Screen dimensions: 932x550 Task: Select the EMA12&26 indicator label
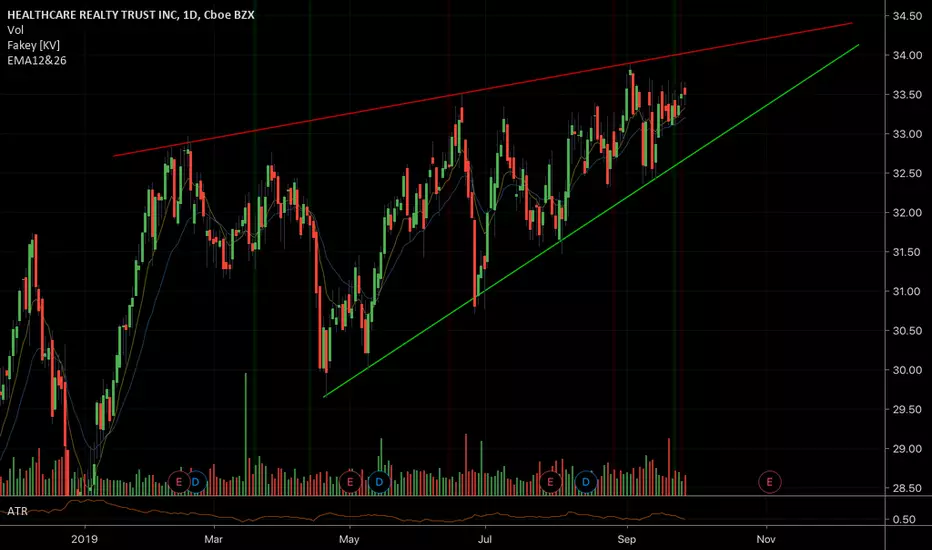[x=37, y=60]
